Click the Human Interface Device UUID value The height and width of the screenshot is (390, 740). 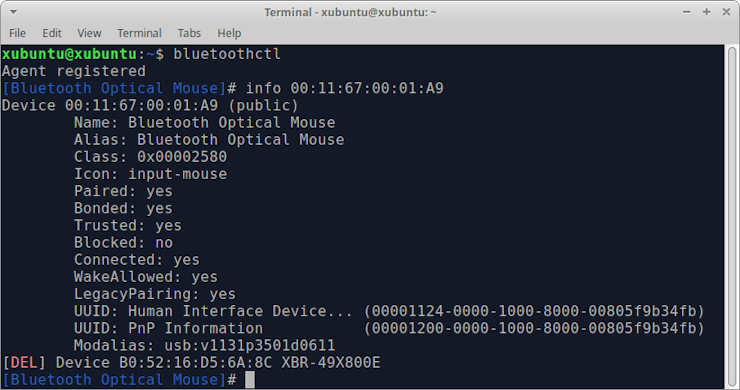tap(534, 311)
